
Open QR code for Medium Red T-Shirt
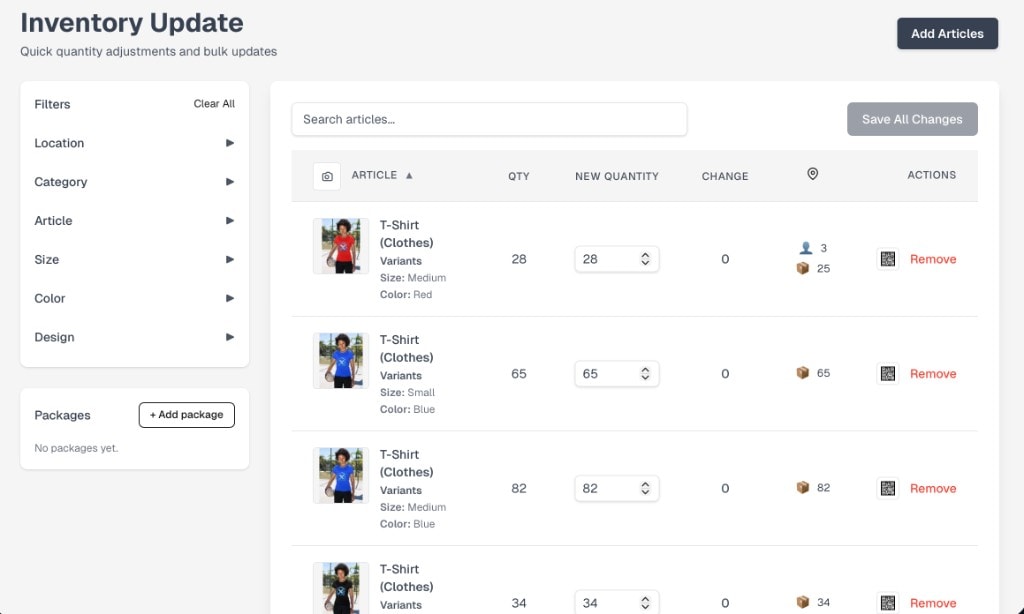pyautogui.click(x=888, y=259)
